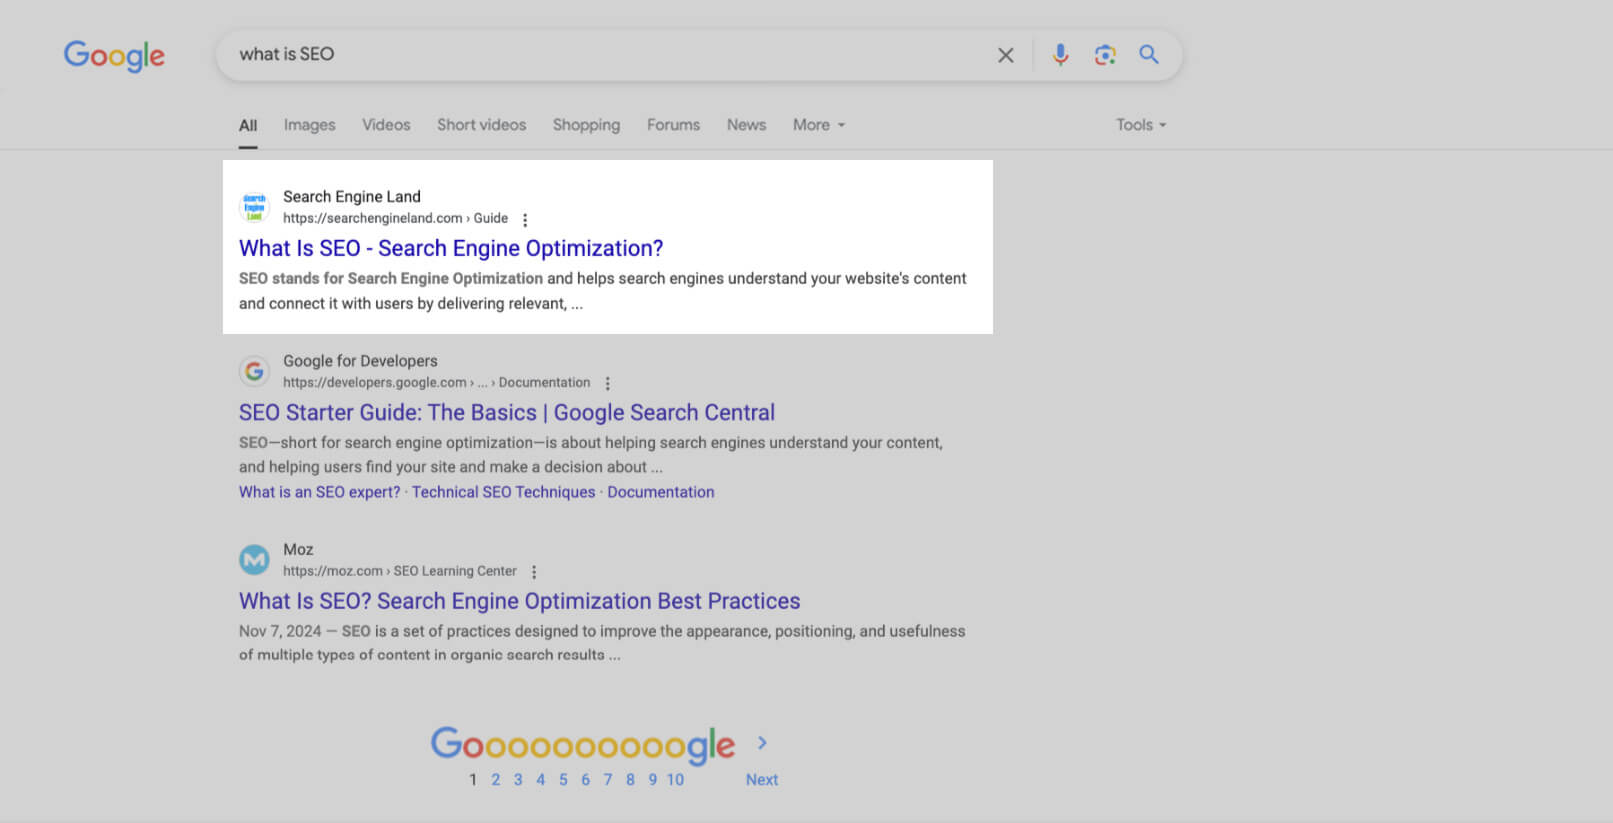Click the 'Moz' site name
The height and width of the screenshot is (823, 1613).
click(298, 550)
